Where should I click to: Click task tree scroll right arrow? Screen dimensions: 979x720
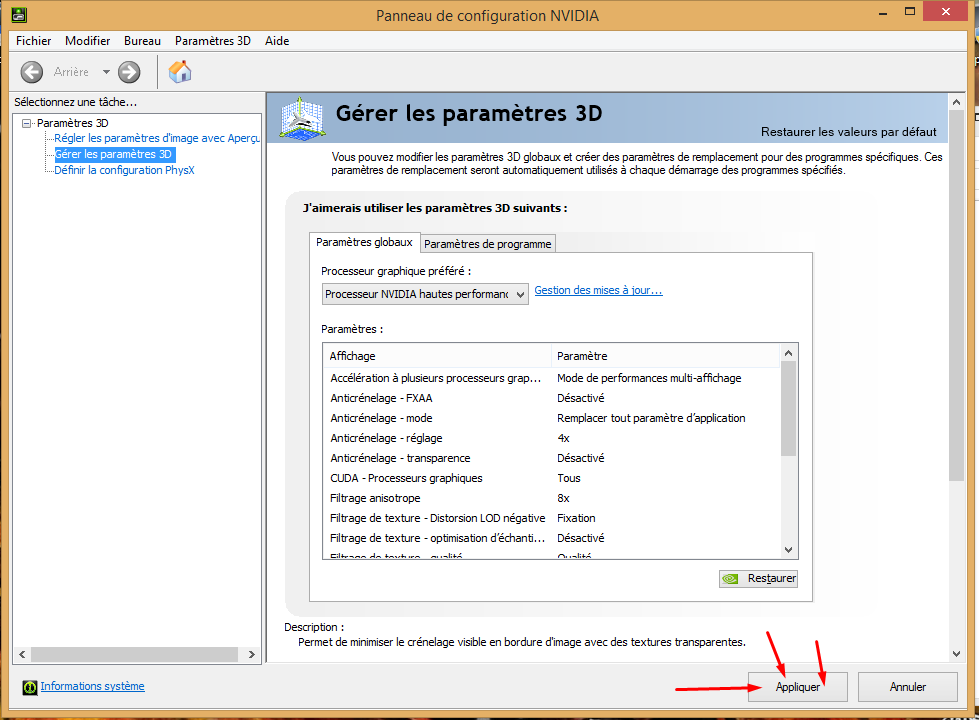252,654
